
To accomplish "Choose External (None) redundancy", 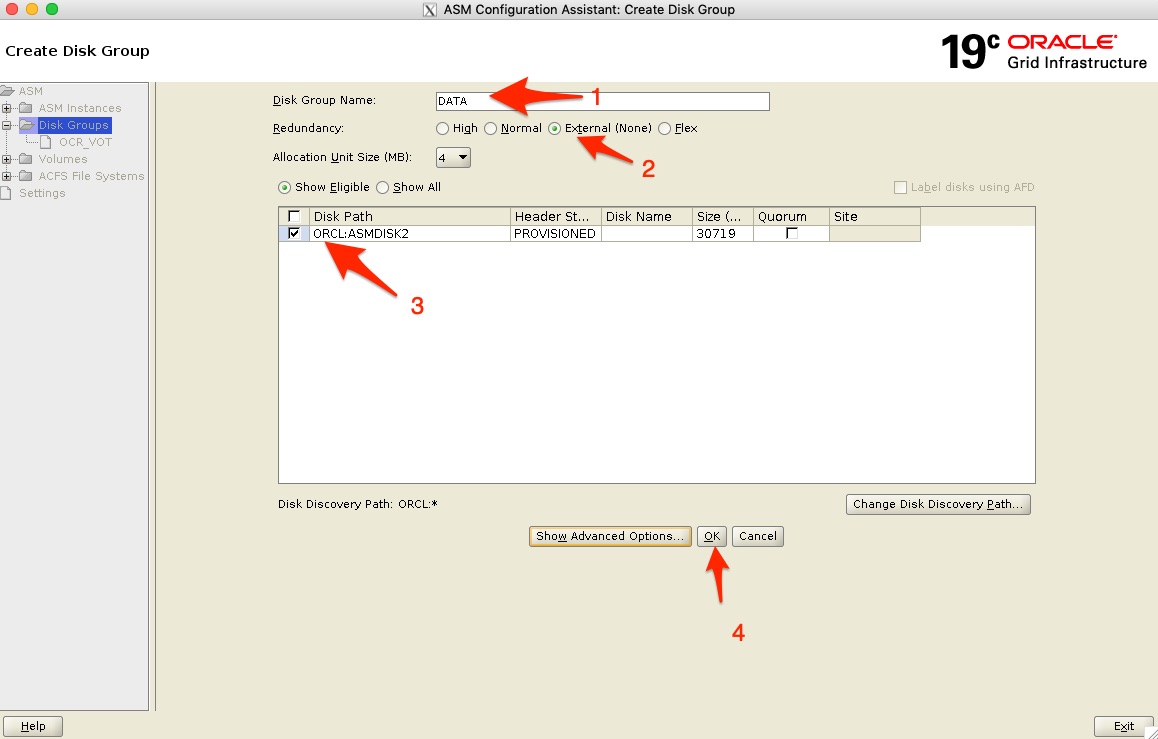I will [x=555, y=128].
